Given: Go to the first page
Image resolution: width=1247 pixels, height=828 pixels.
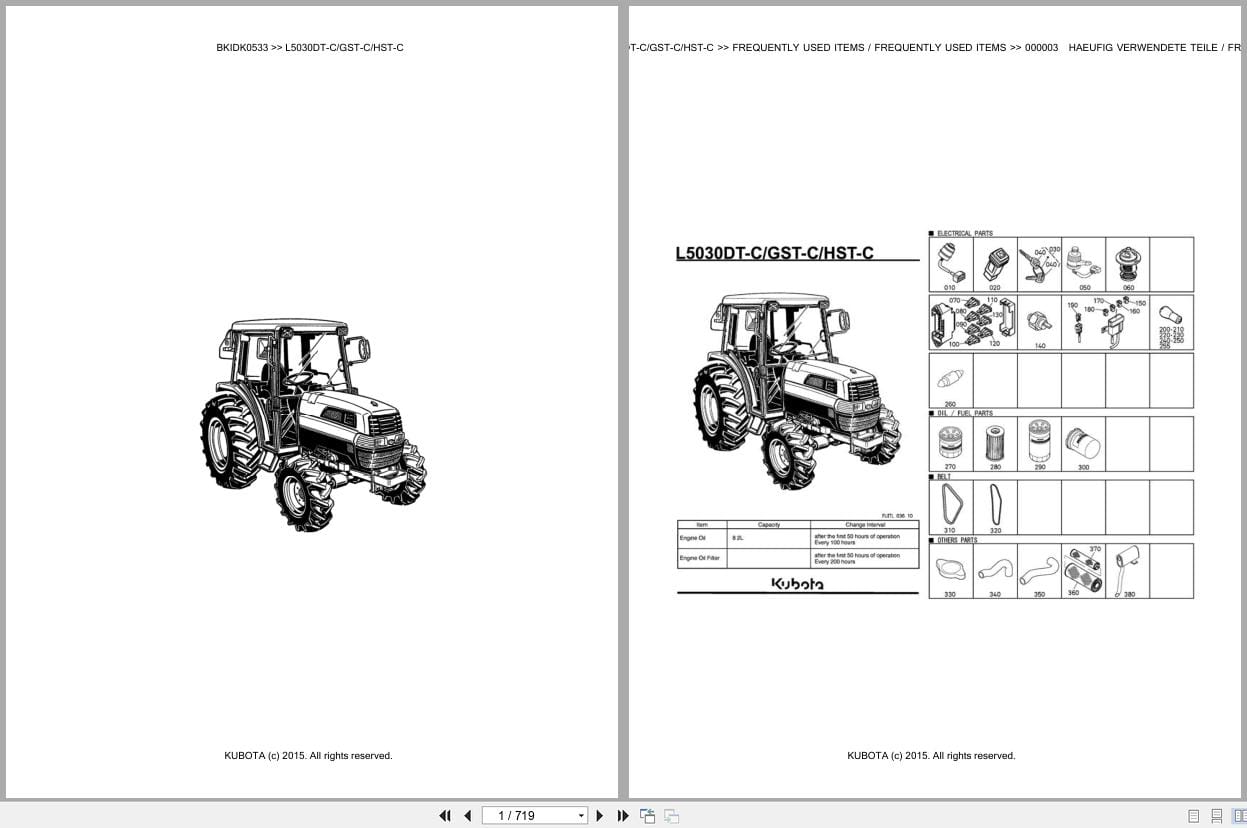Looking at the screenshot, I should coord(445,816).
